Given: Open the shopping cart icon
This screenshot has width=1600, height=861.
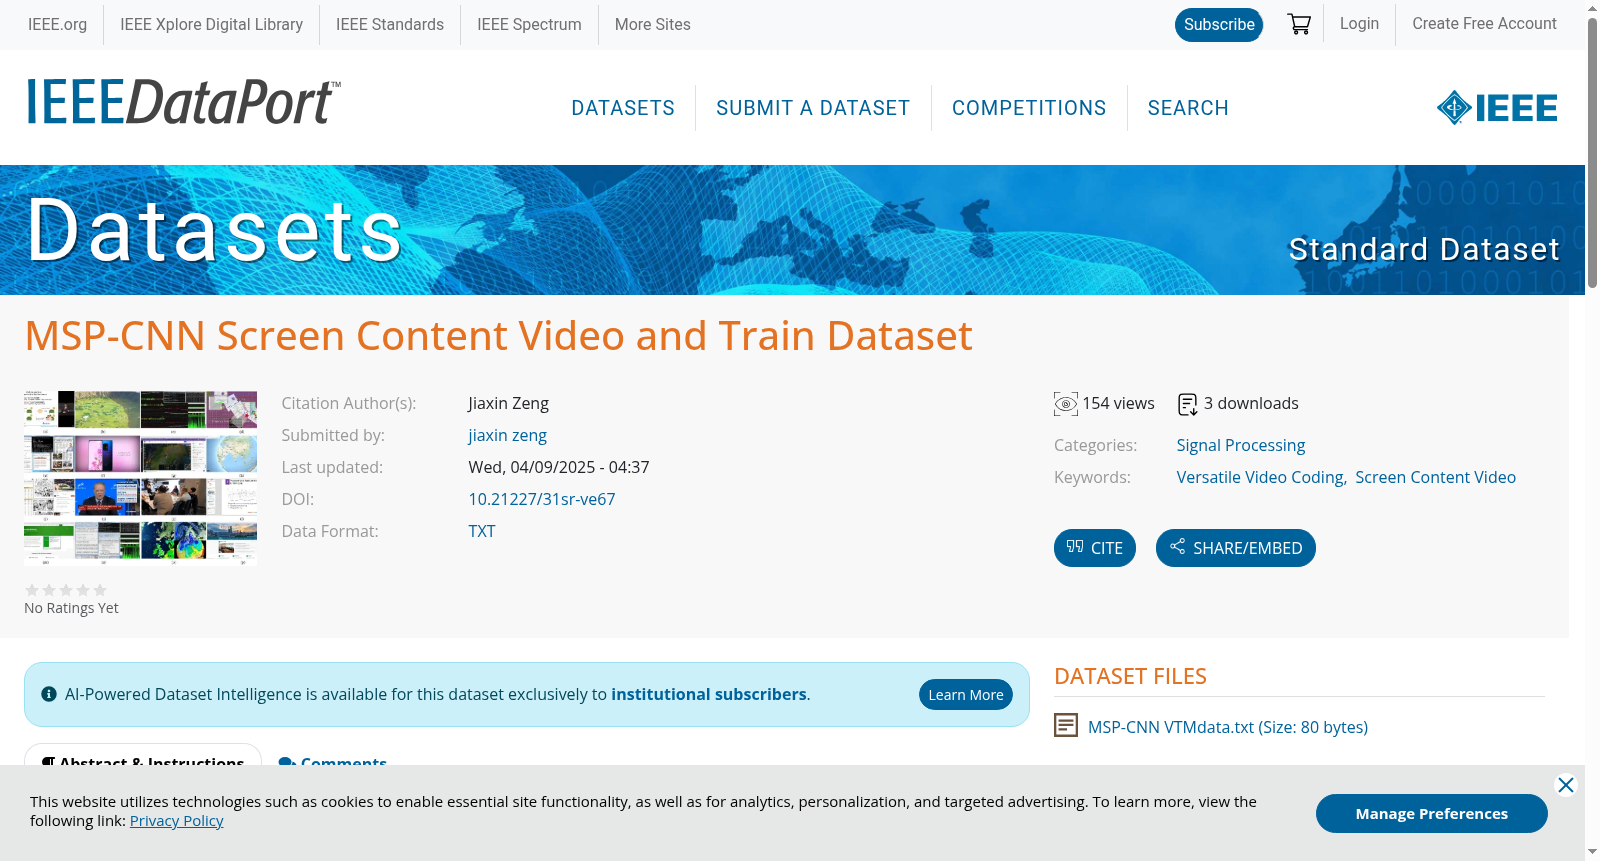Looking at the screenshot, I should [x=1299, y=24].
